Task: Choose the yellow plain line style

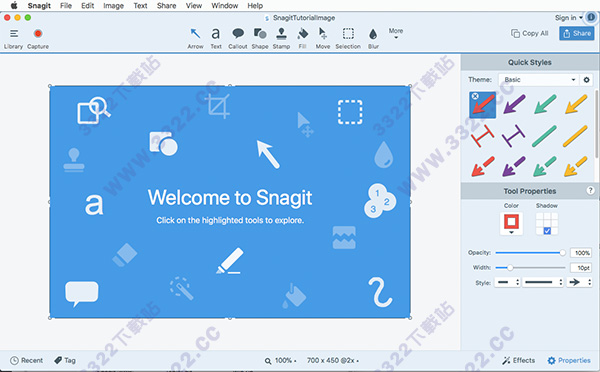Action: (x=575, y=136)
